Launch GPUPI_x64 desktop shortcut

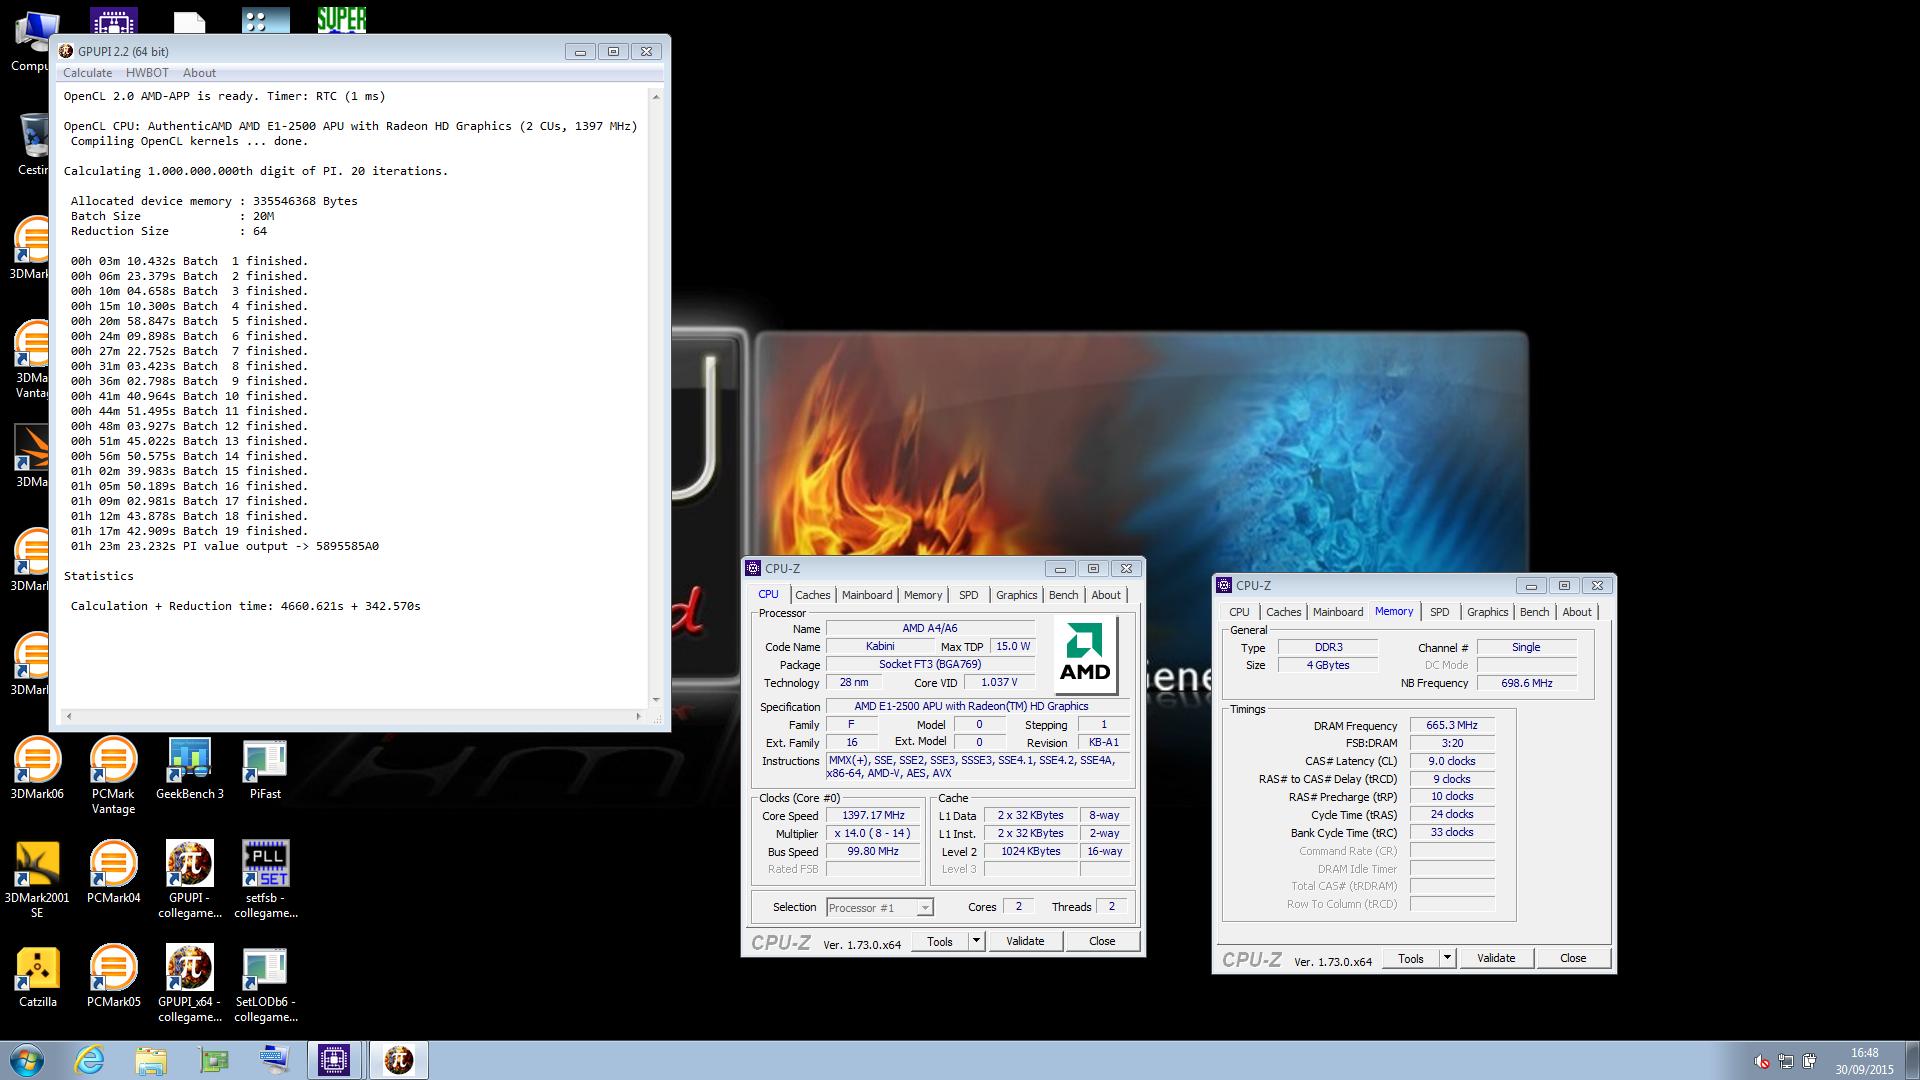(x=190, y=984)
